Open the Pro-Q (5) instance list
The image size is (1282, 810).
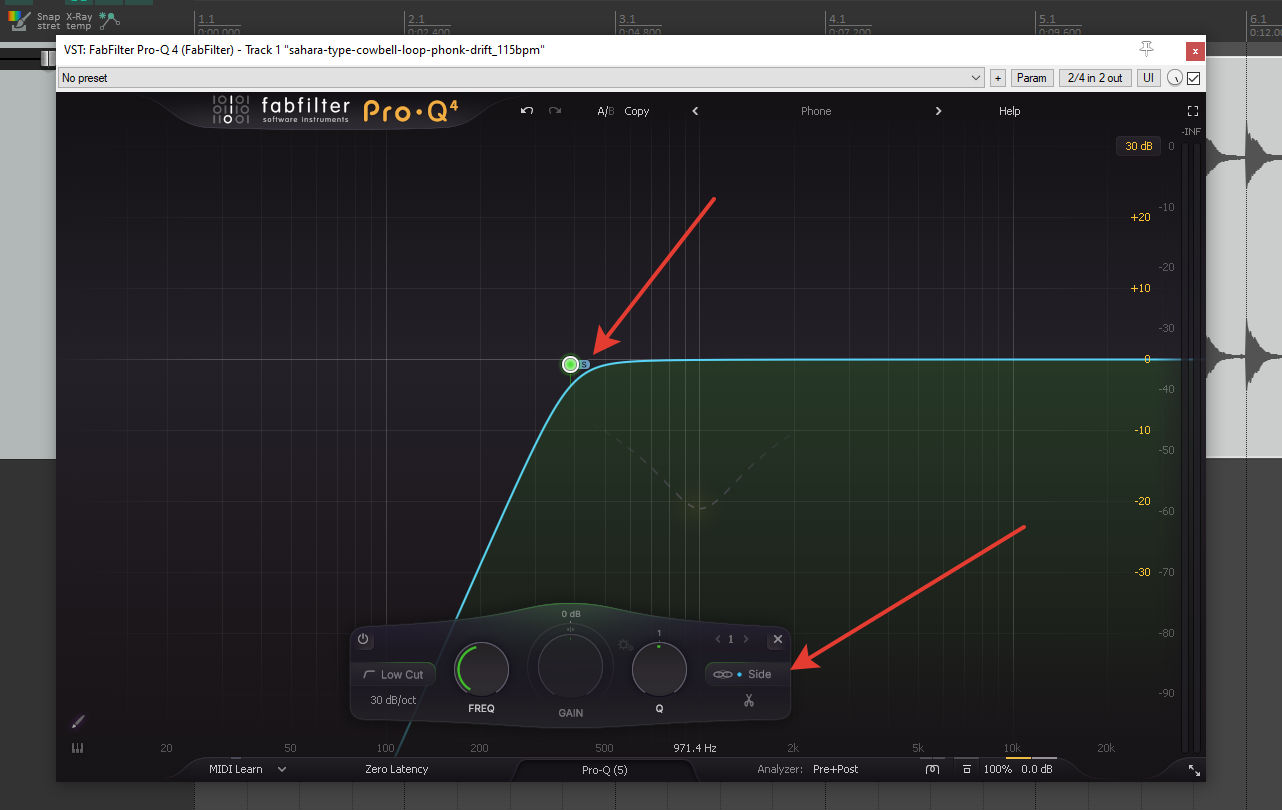point(605,770)
